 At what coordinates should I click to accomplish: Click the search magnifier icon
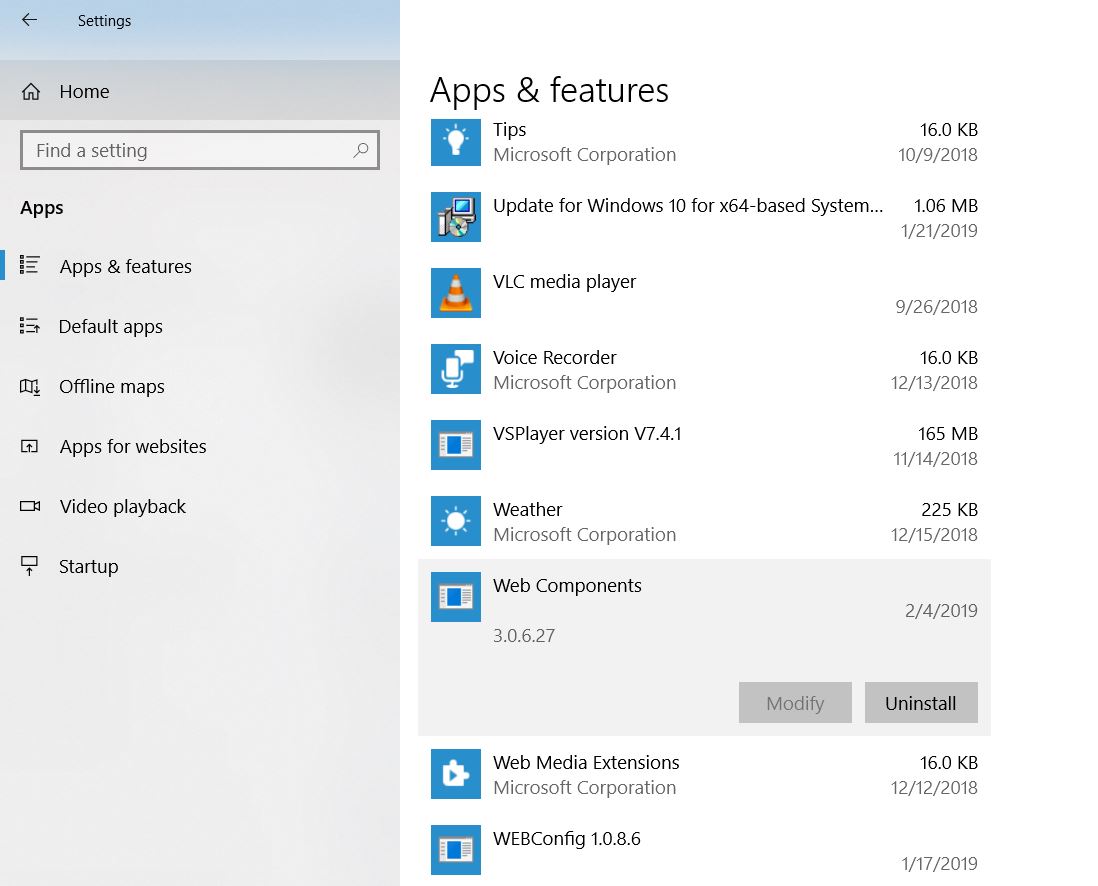tap(361, 150)
